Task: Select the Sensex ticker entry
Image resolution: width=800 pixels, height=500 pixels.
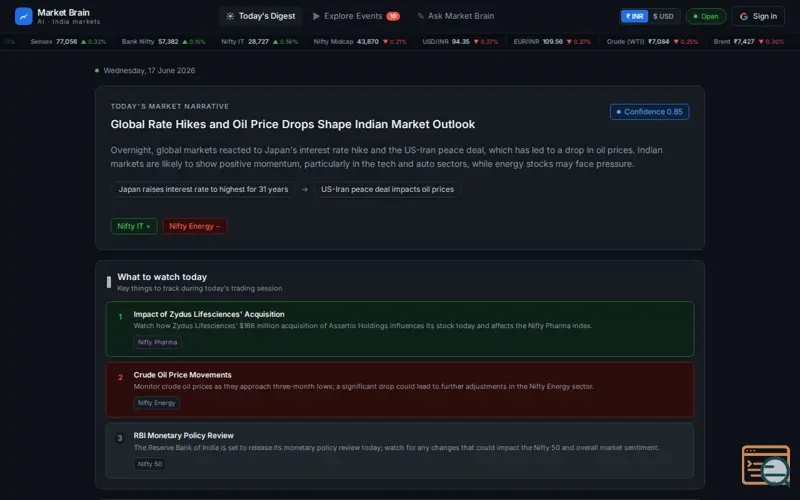Action: coord(68,42)
